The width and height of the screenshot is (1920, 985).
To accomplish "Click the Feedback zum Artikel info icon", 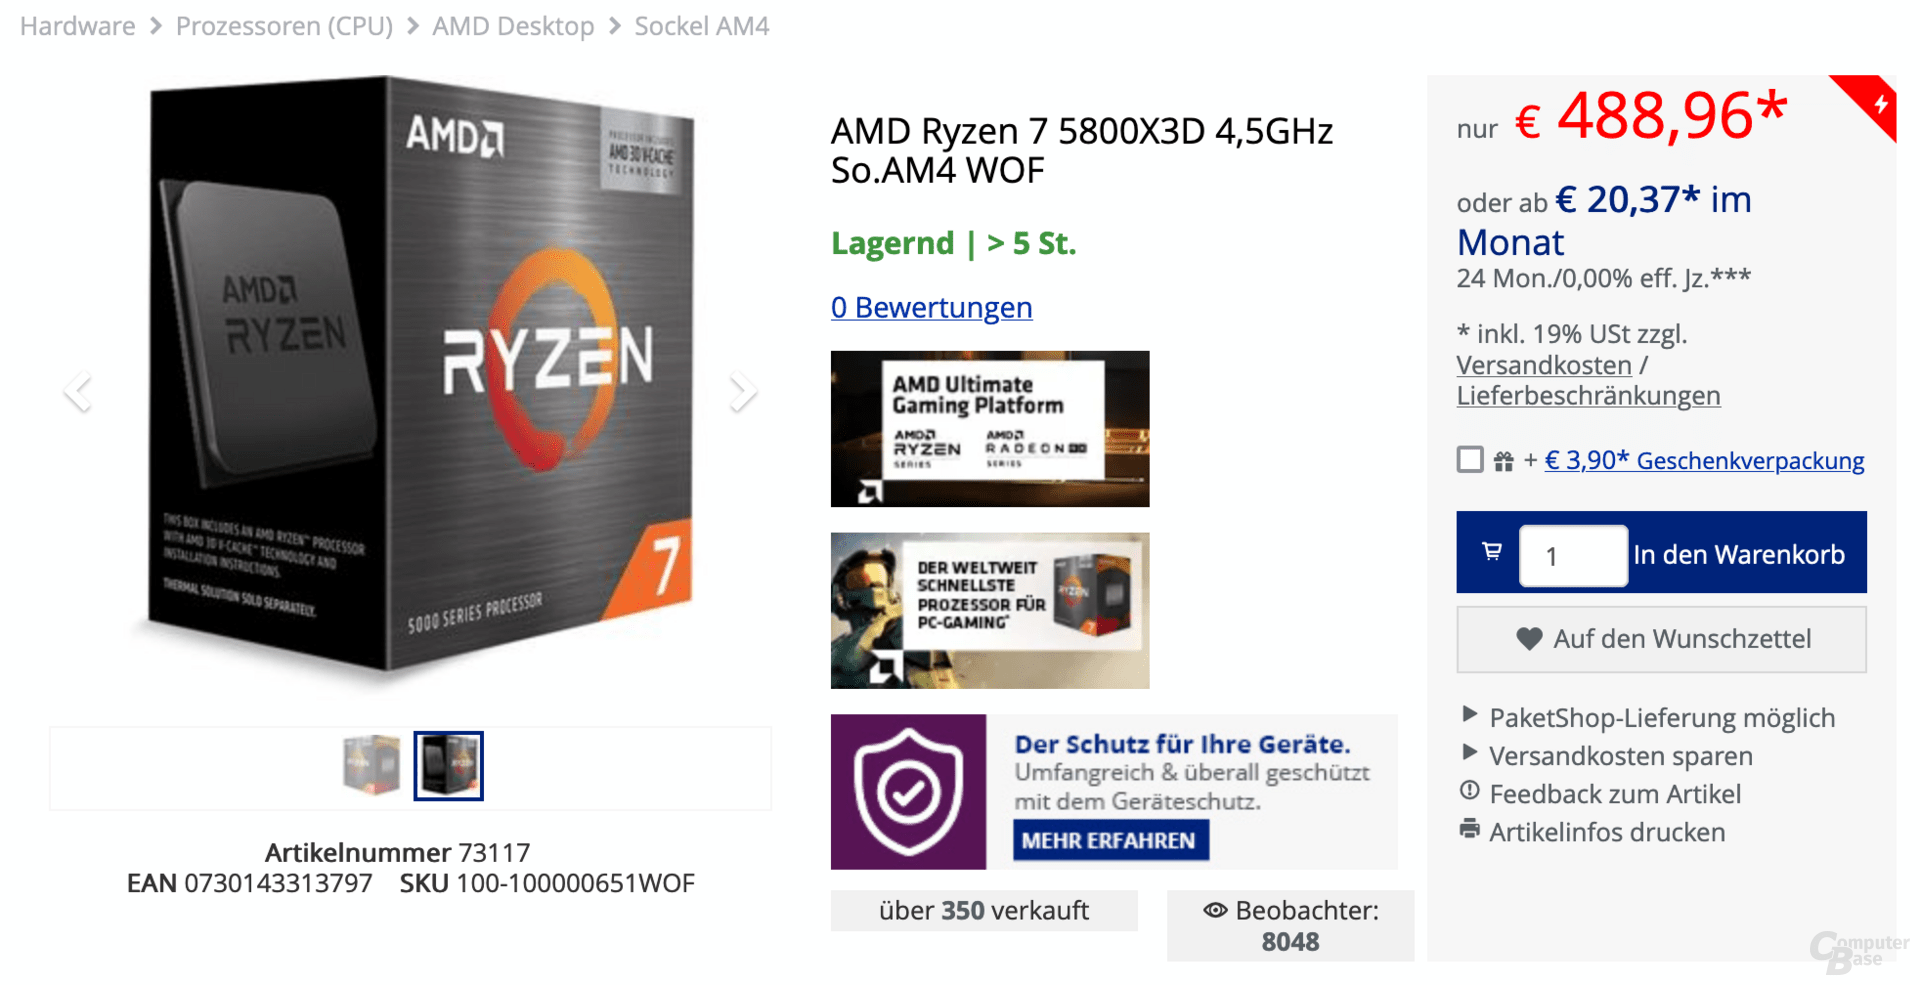I will click(1469, 791).
